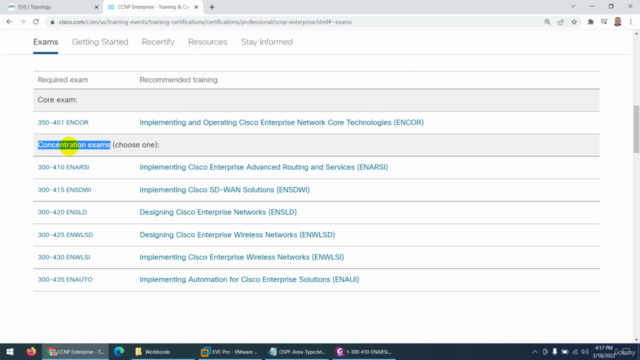The image size is (640, 360).
Task: Open the 350-401 ENCOR exam link
Action: (63, 122)
